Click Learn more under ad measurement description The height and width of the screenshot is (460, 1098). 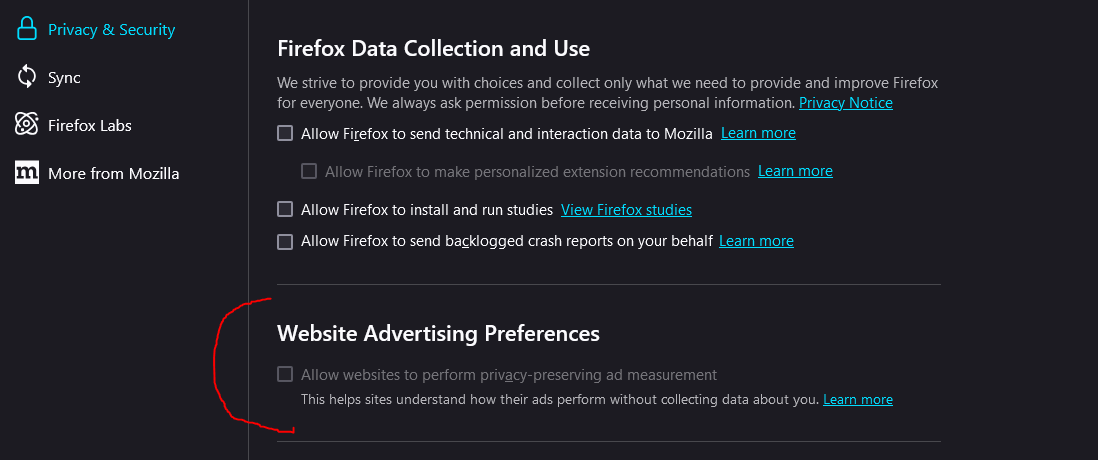(857, 400)
